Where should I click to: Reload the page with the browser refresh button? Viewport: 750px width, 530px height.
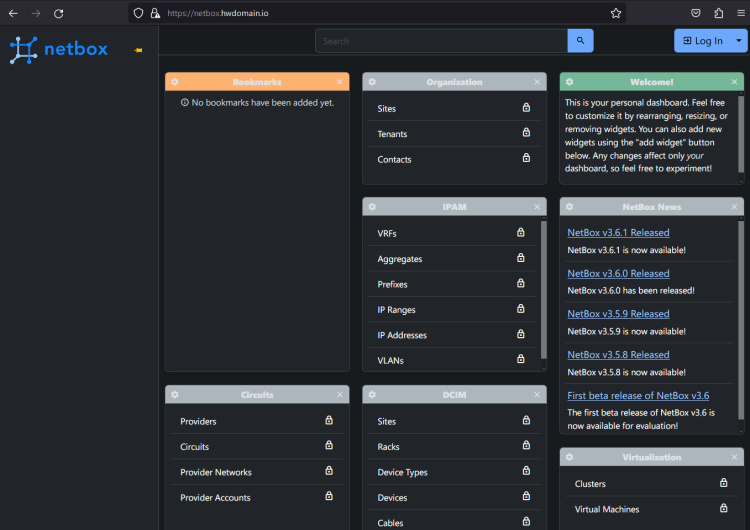click(58, 13)
